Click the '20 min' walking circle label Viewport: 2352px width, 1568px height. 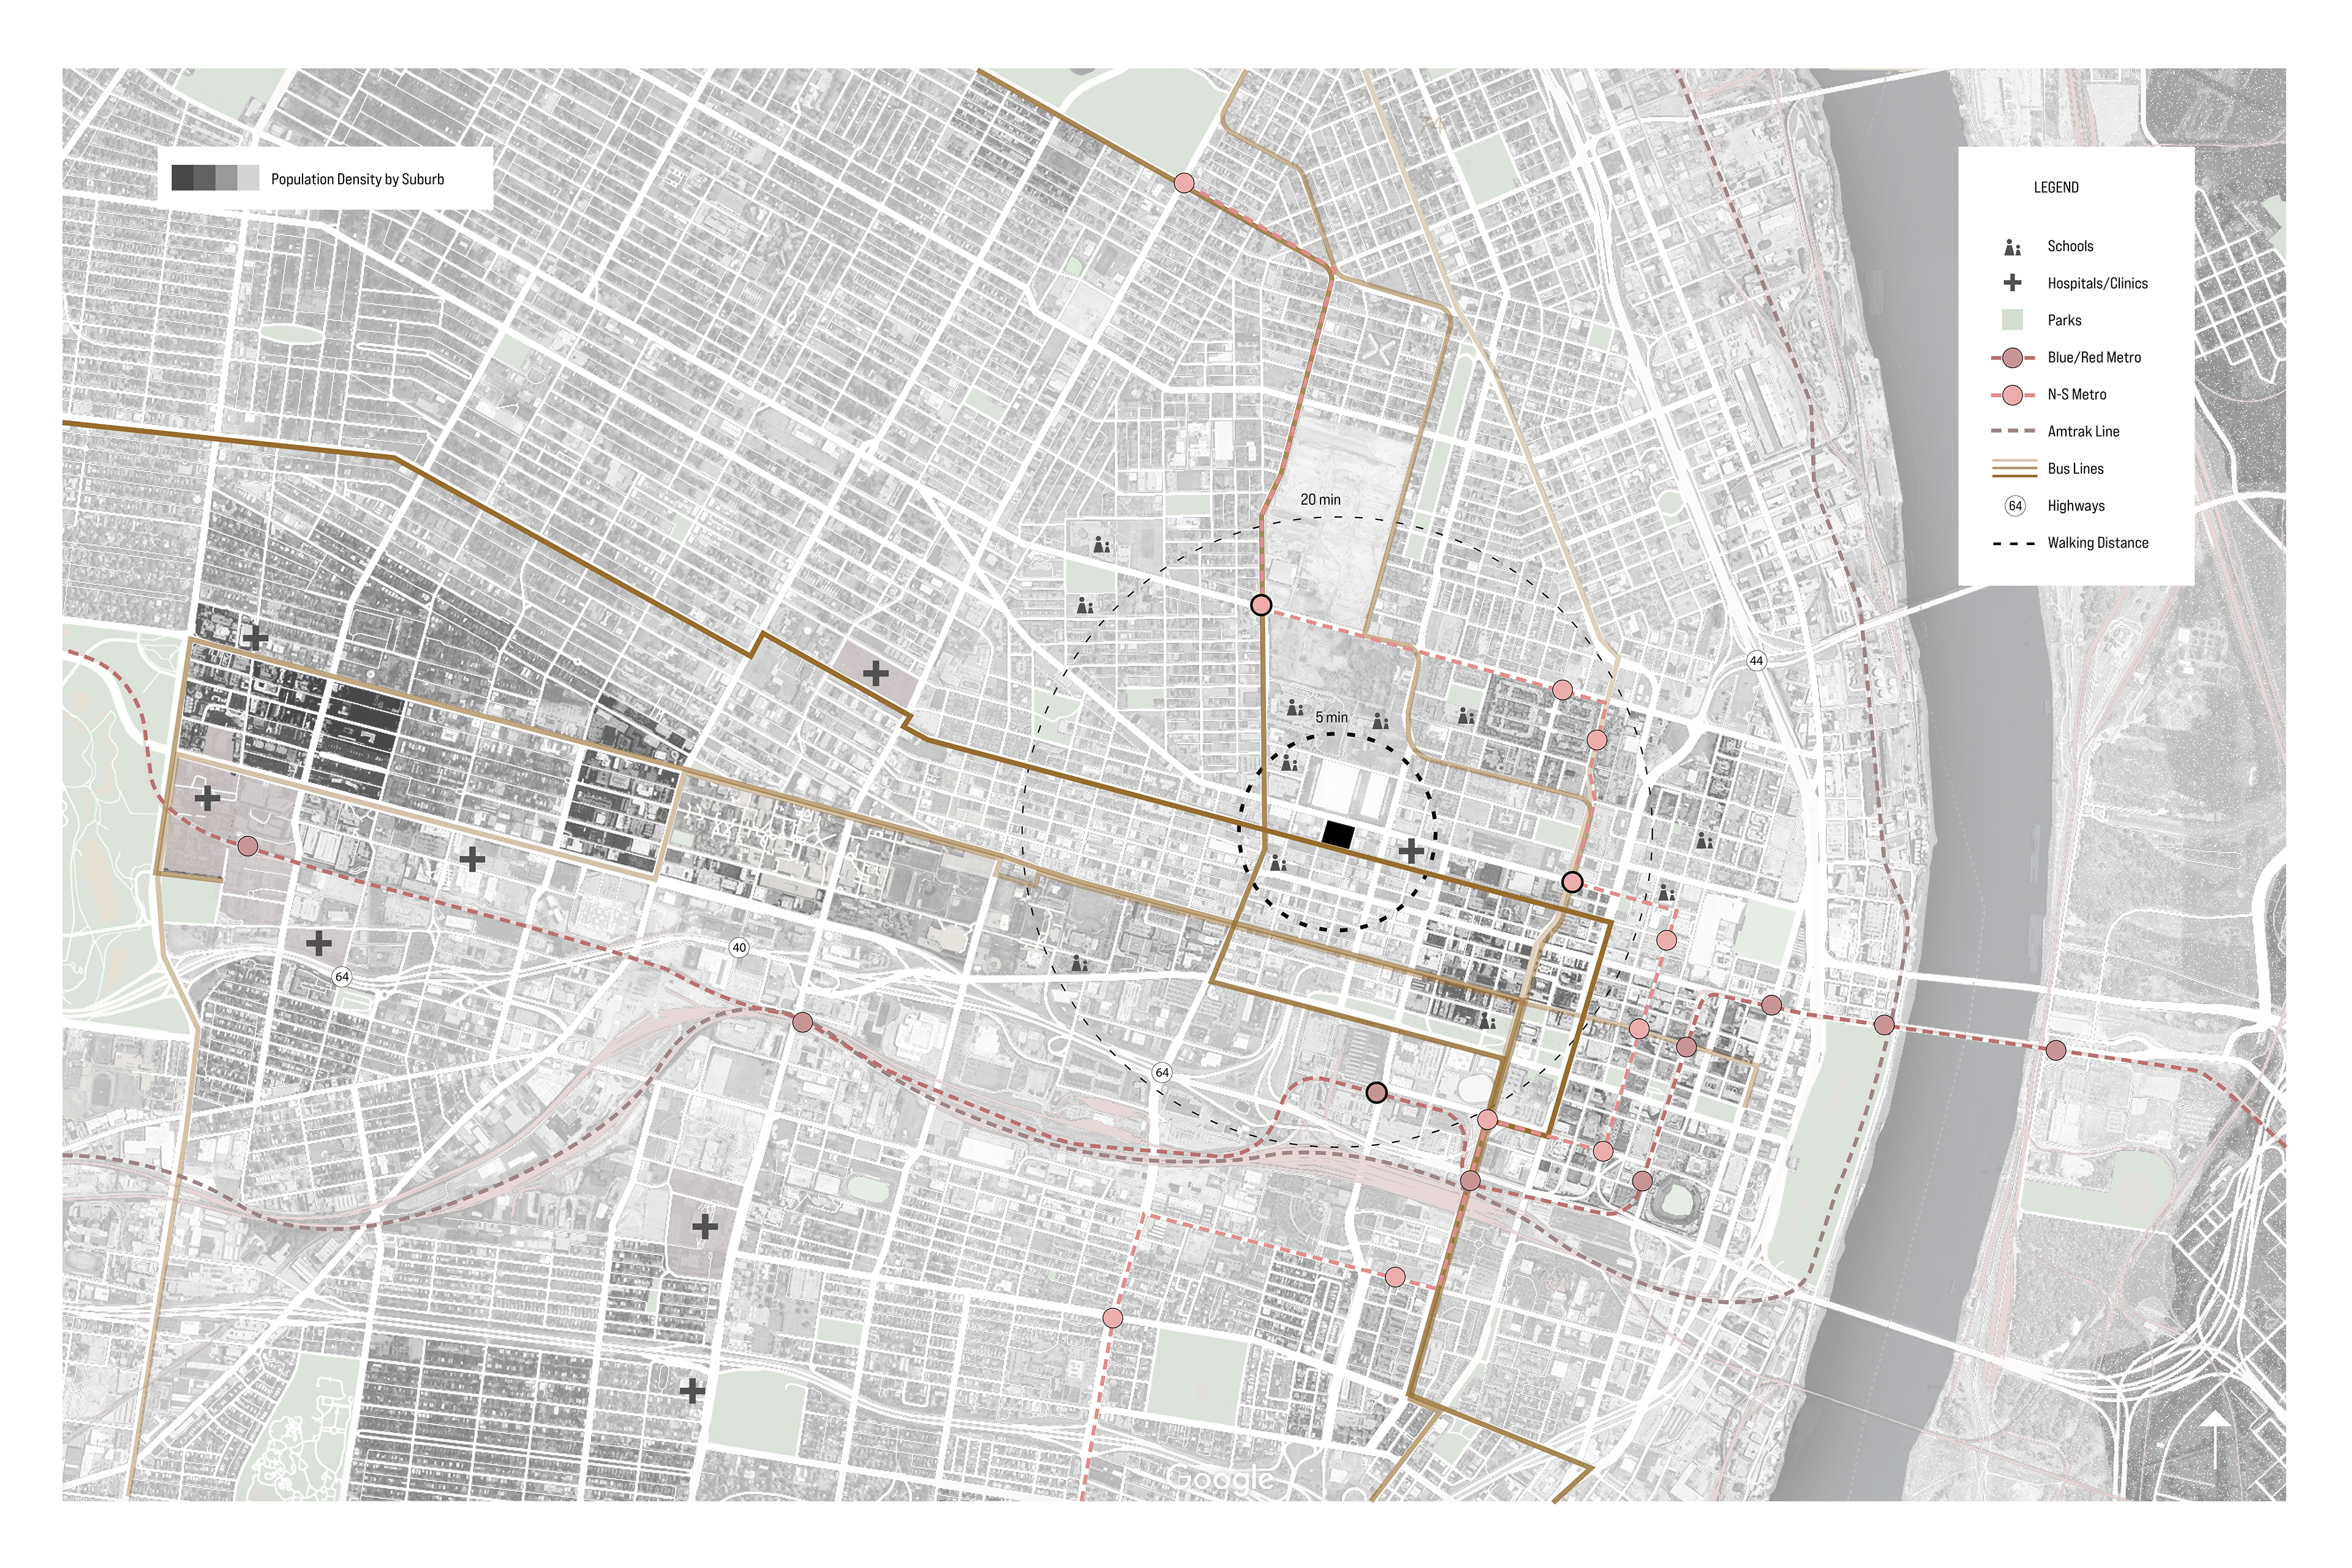1320,499
